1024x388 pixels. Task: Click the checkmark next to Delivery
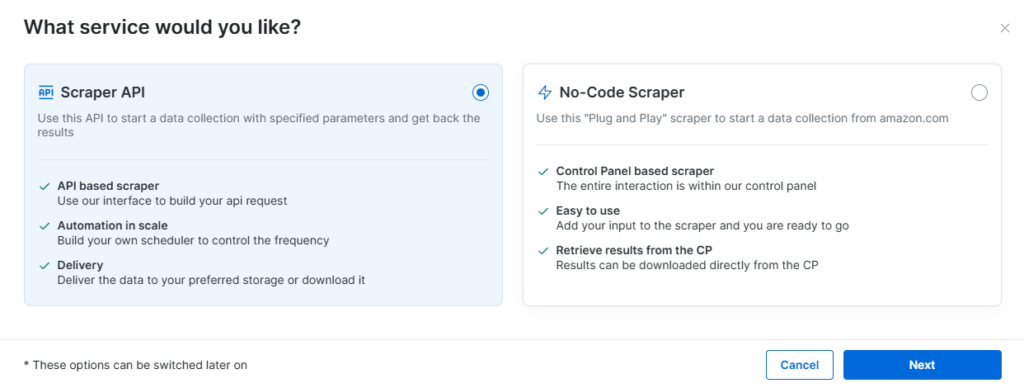pos(44,266)
